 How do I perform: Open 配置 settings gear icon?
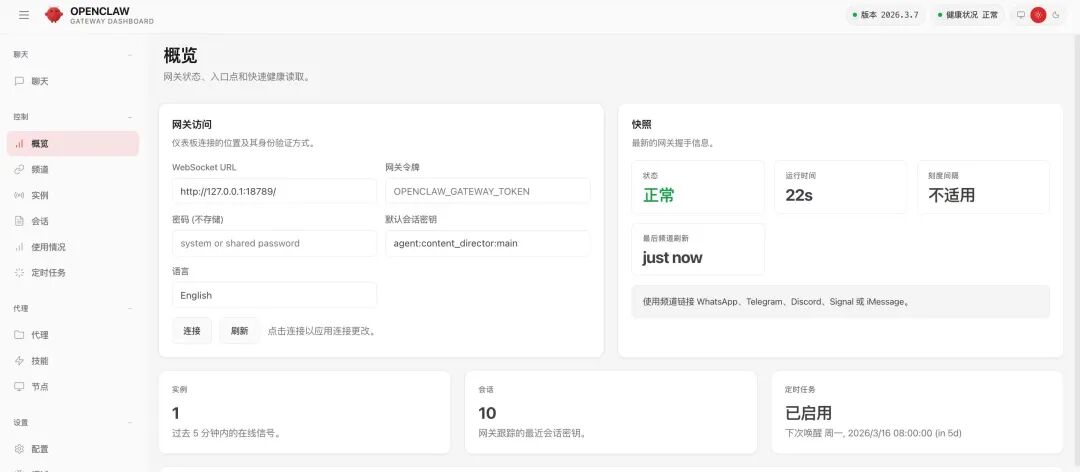pos(19,449)
